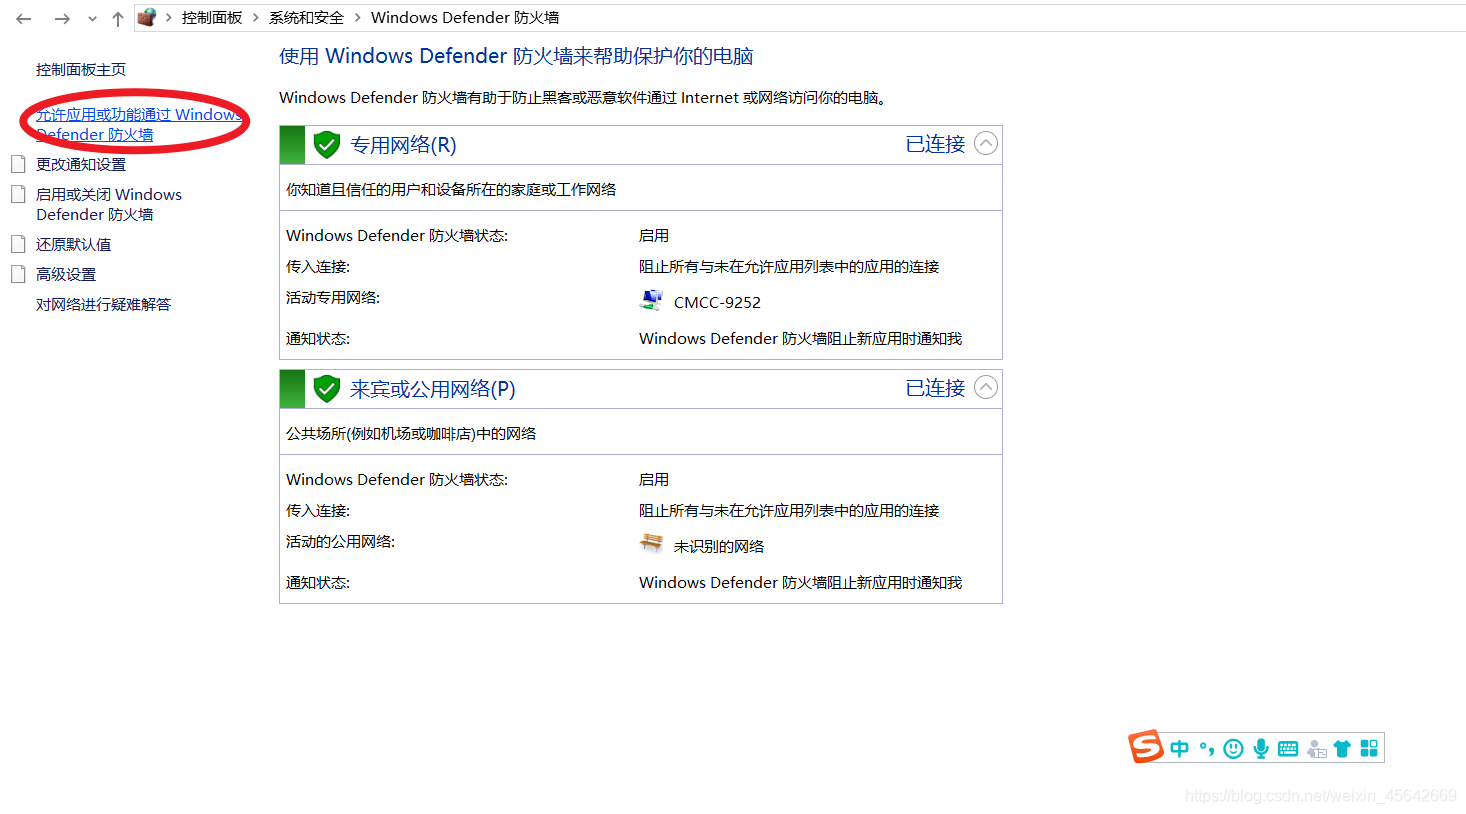Image resolution: width=1466 pixels, height=814 pixels.
Task: Select the 未识别的网络 text
Action: pyautogui.click(x=719, y=546)
